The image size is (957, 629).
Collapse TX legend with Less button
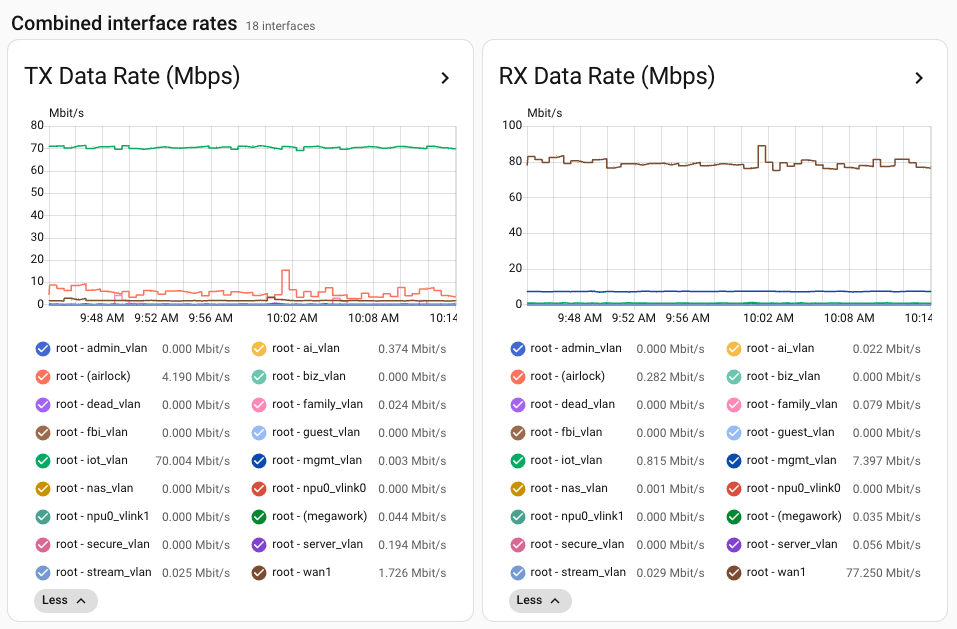coord(65,600)
